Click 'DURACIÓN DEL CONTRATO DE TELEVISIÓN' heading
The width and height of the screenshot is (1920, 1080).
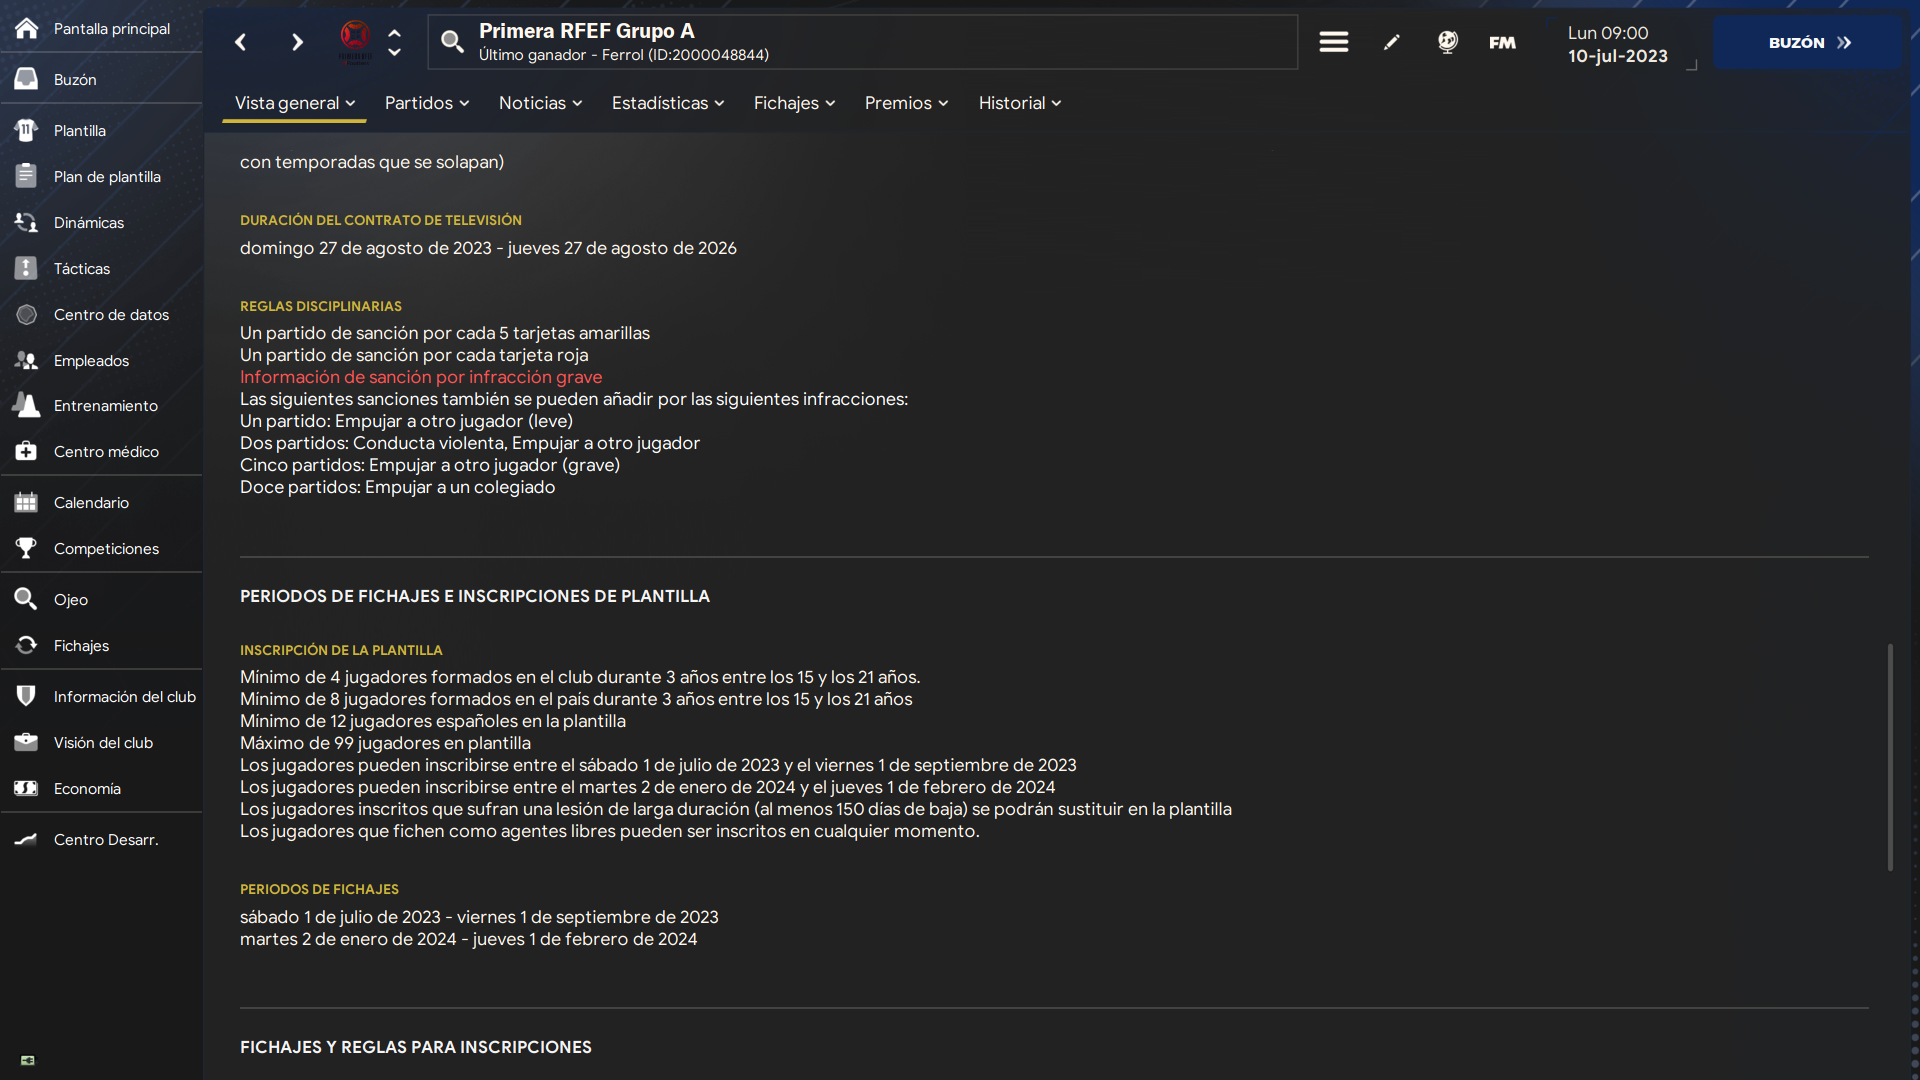381,220
